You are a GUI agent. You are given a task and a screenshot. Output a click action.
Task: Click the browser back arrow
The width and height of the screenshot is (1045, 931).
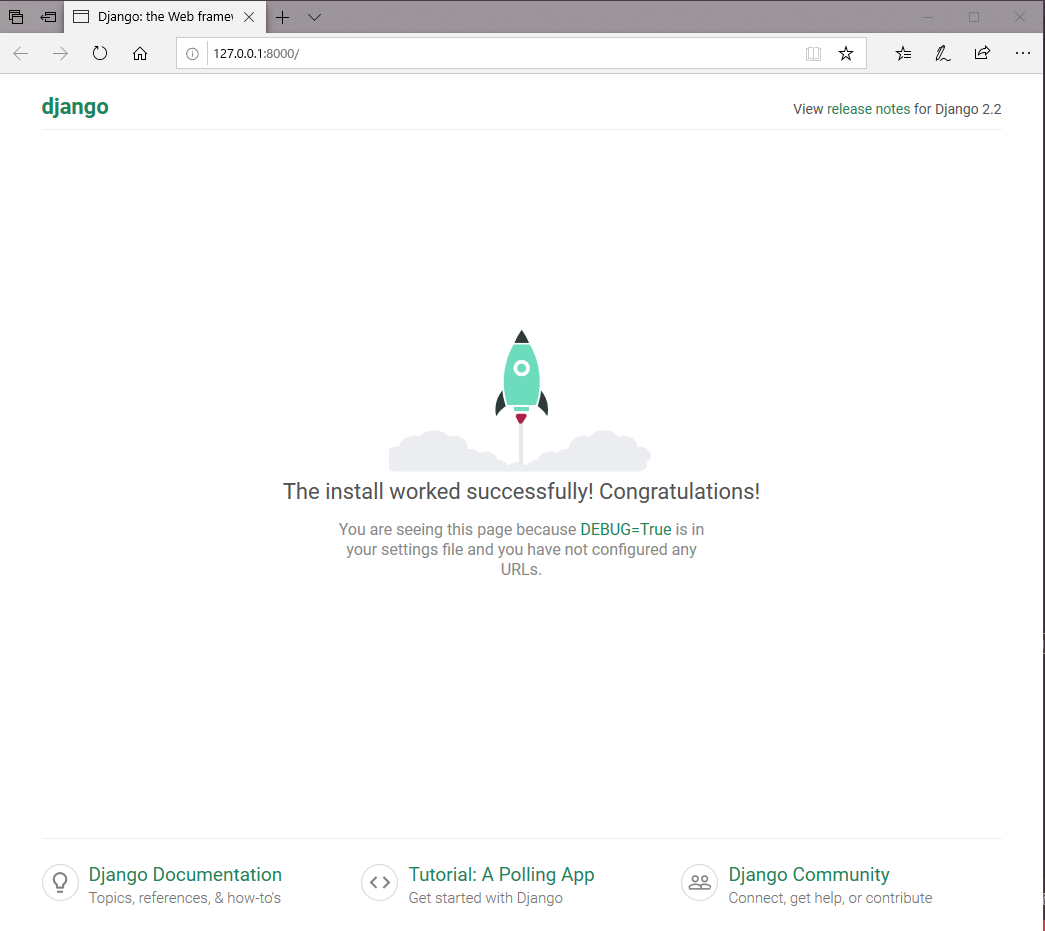pyautogui.click(x=21, y=53)
